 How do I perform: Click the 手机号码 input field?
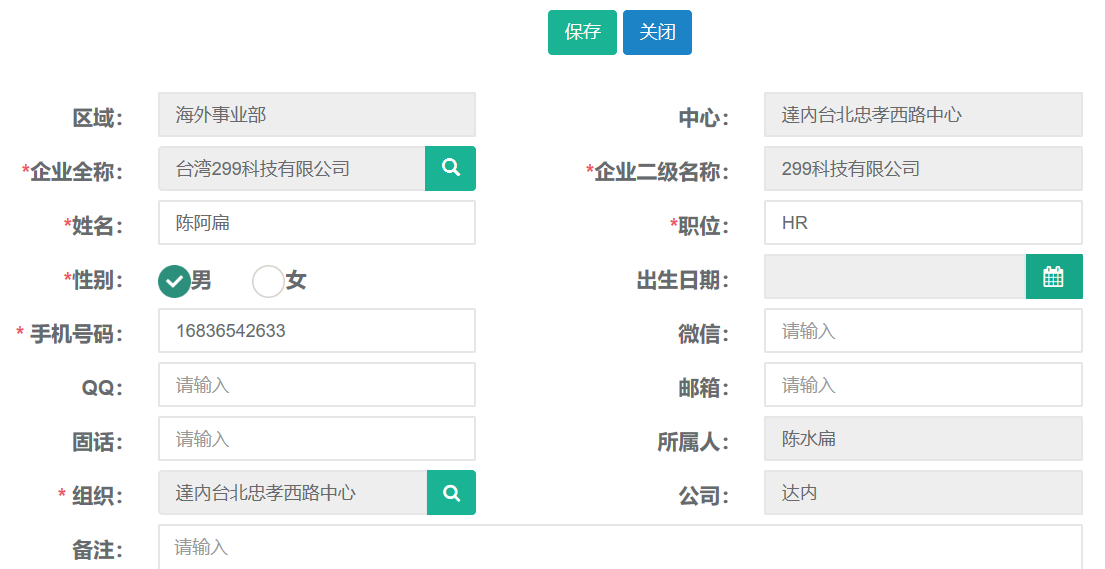click(316, 331)
